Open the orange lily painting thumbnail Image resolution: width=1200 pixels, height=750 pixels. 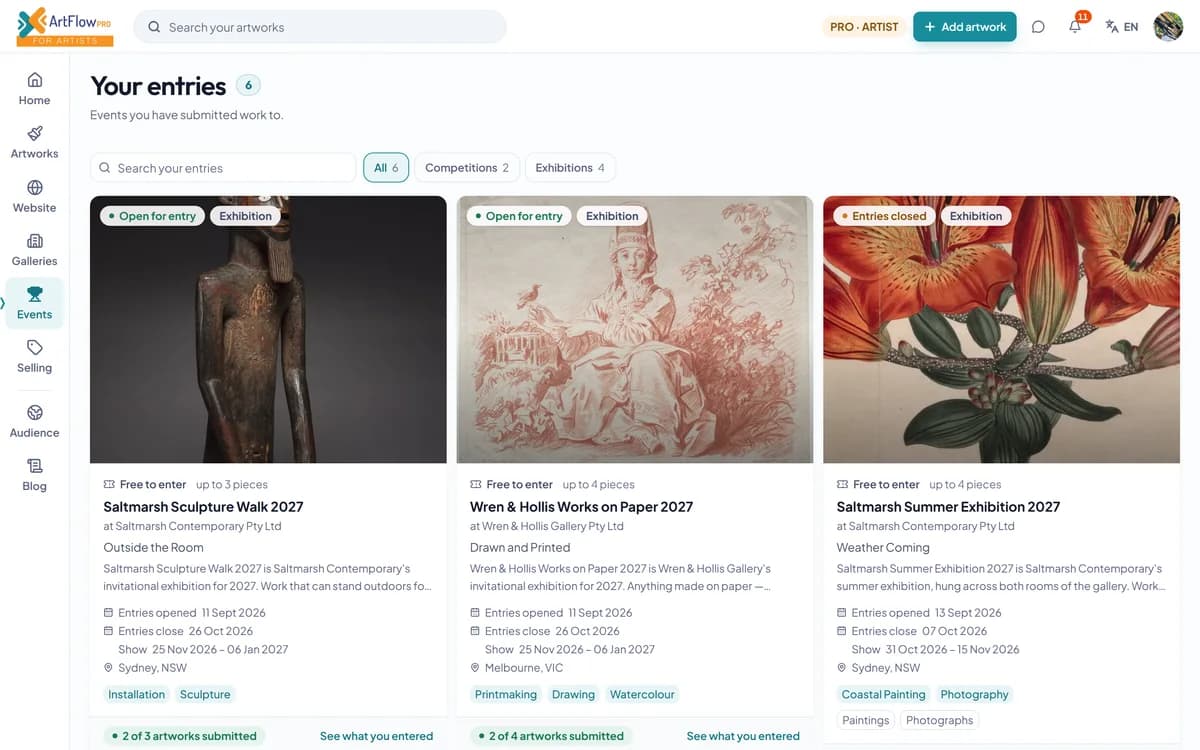(1001, 330)
